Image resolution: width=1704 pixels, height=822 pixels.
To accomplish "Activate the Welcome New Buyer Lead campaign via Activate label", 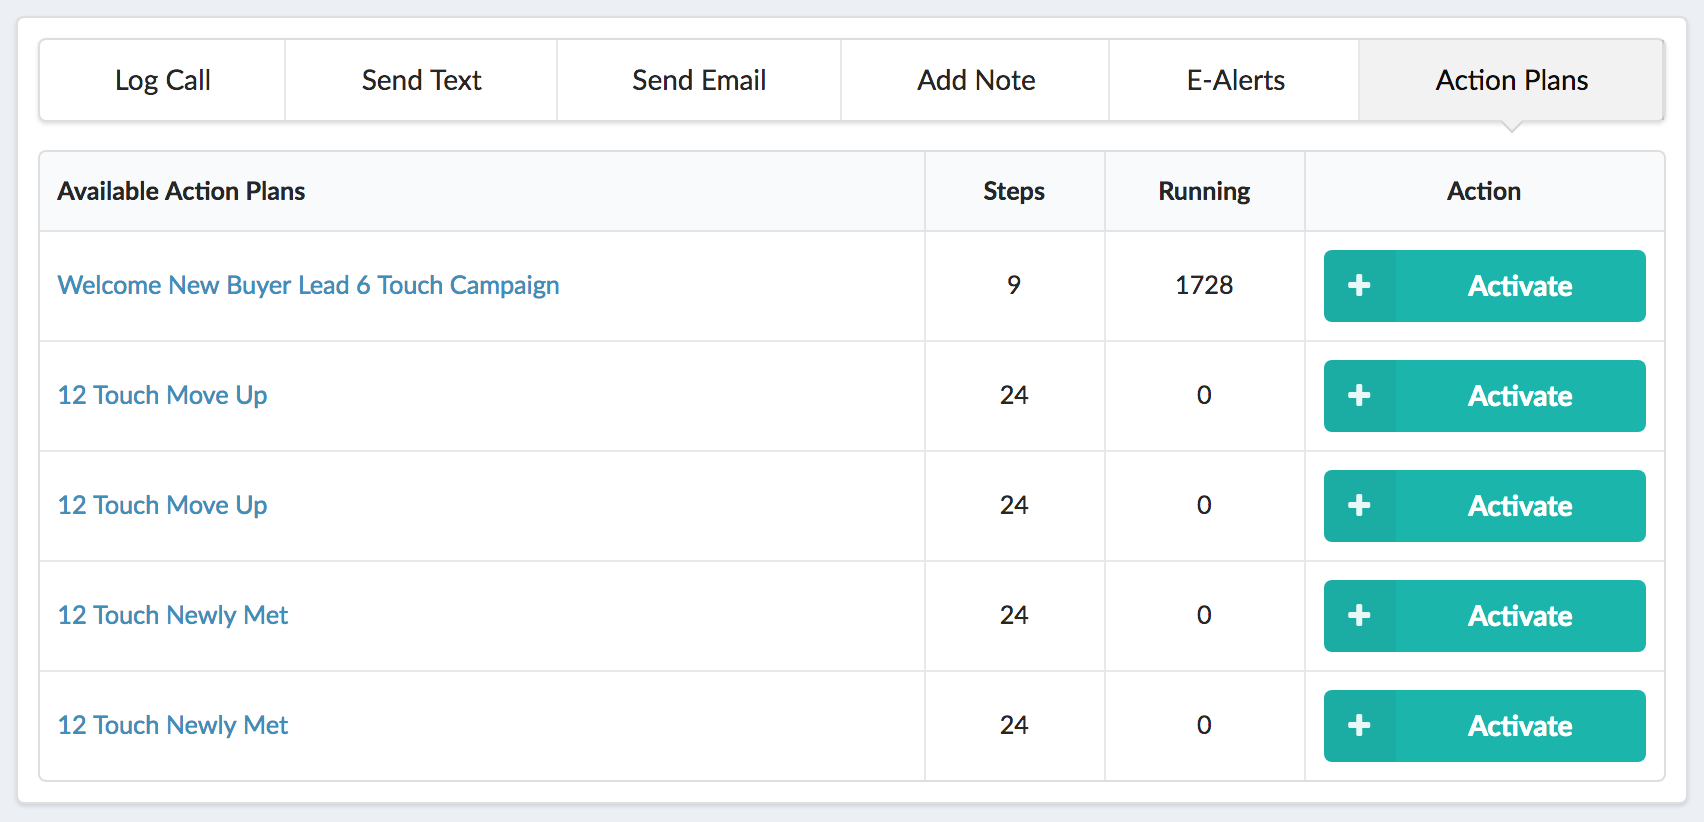I will 1519,286.
